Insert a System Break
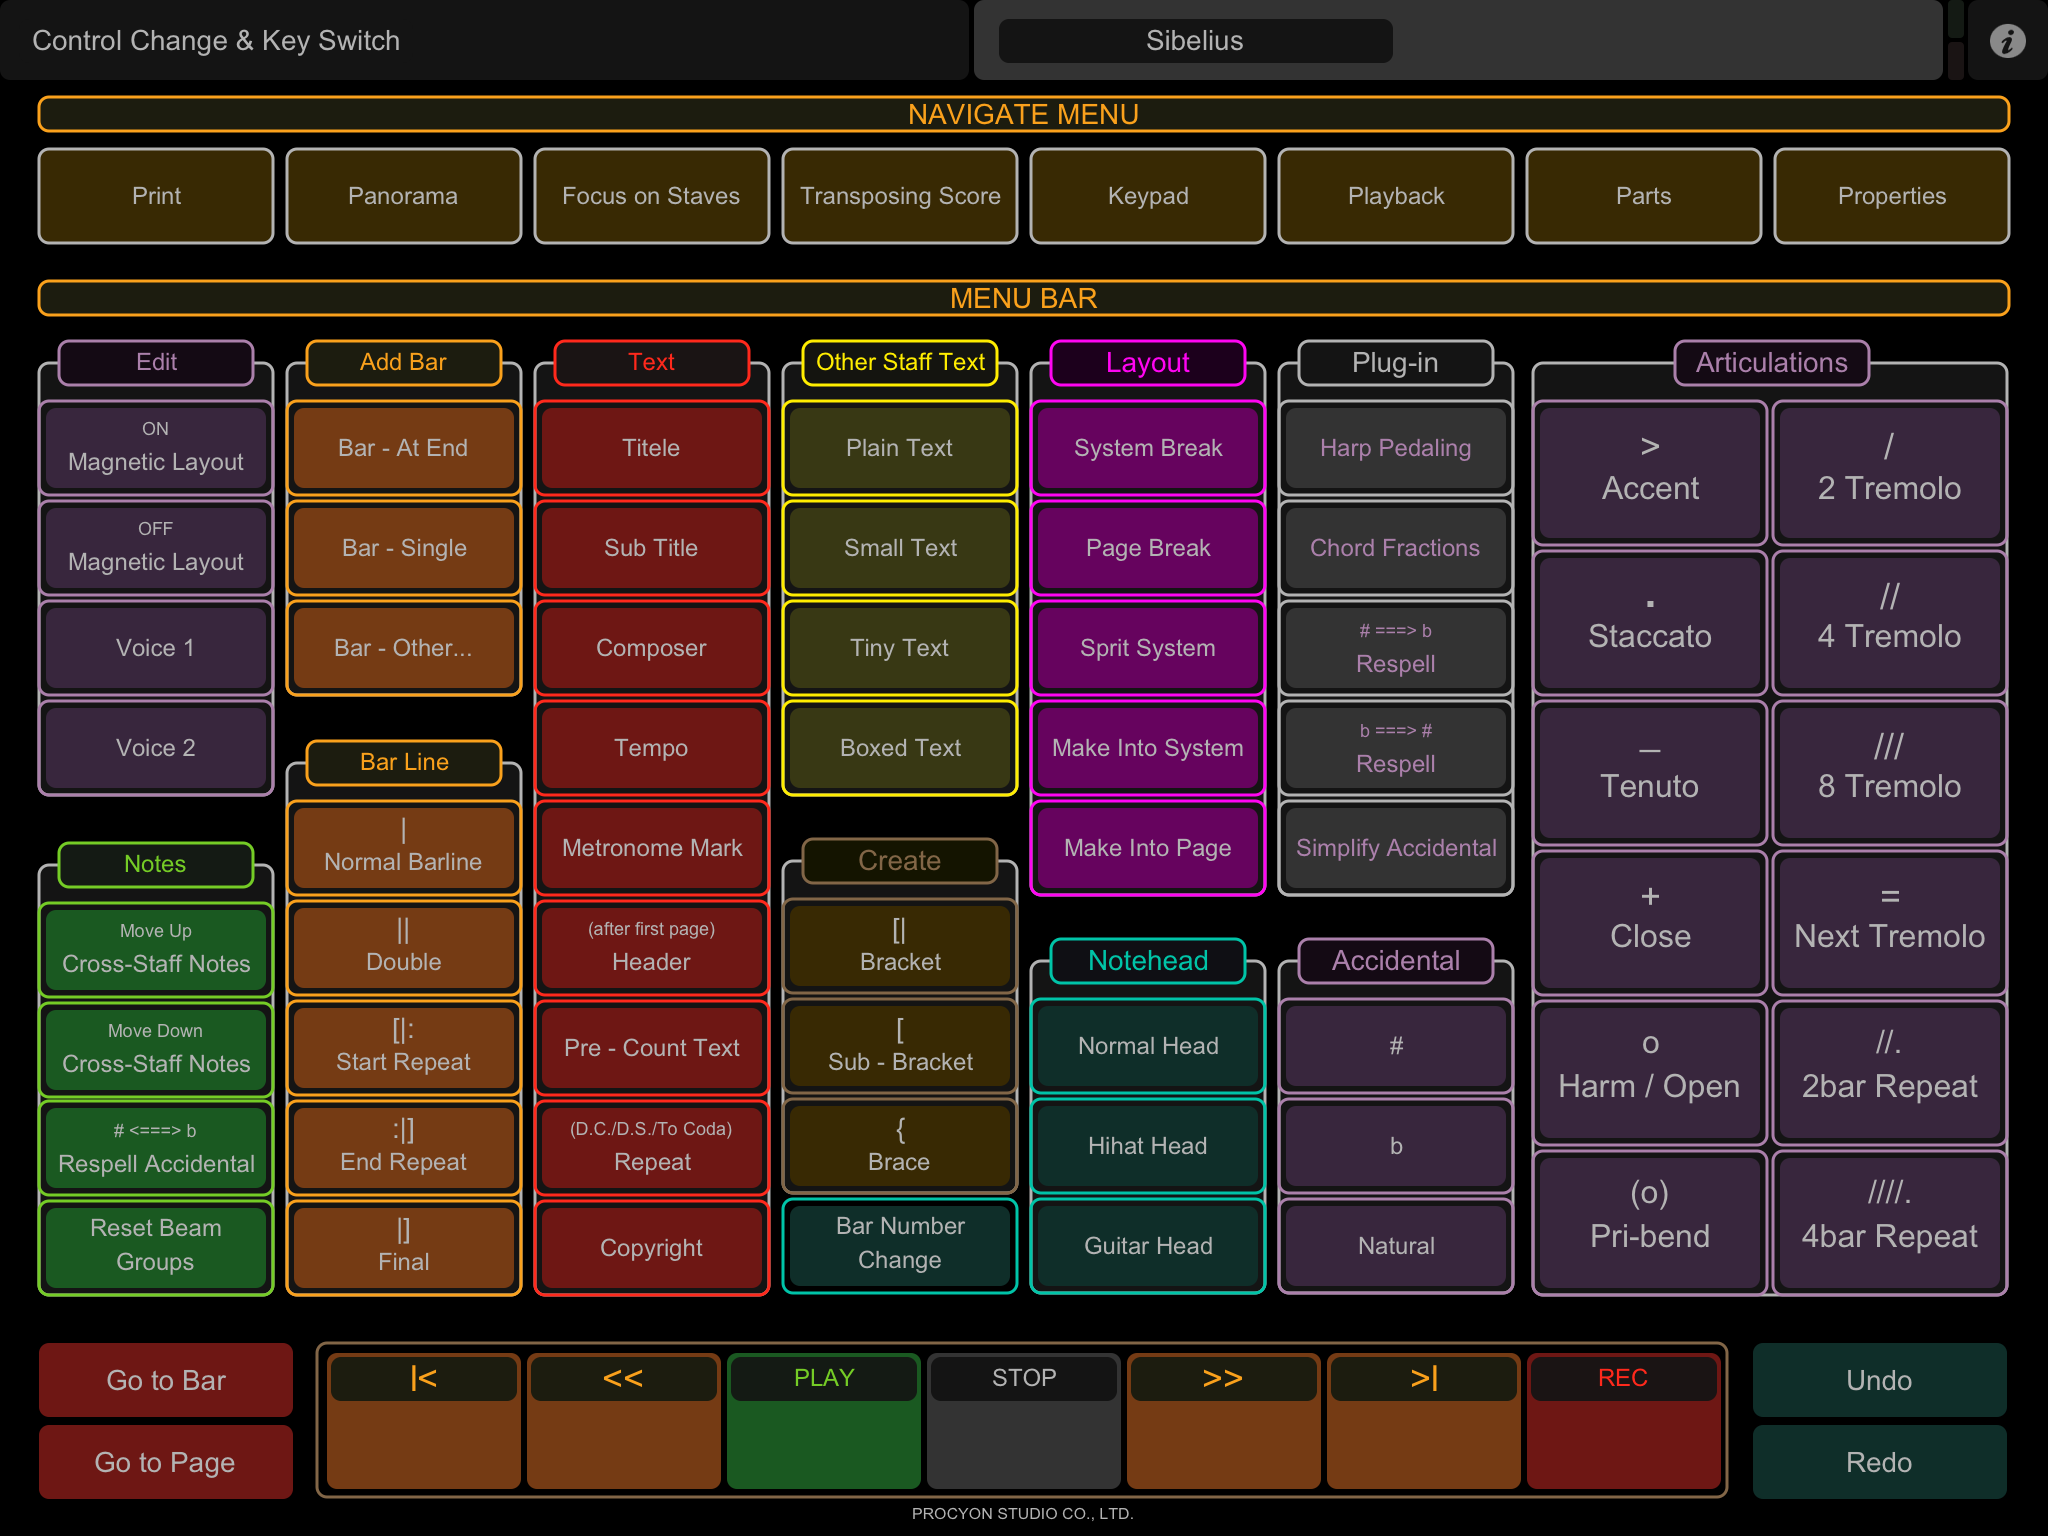The height and width of the screenshot is (1536, 2048). pyautogui.click(x=1148, y=448)
